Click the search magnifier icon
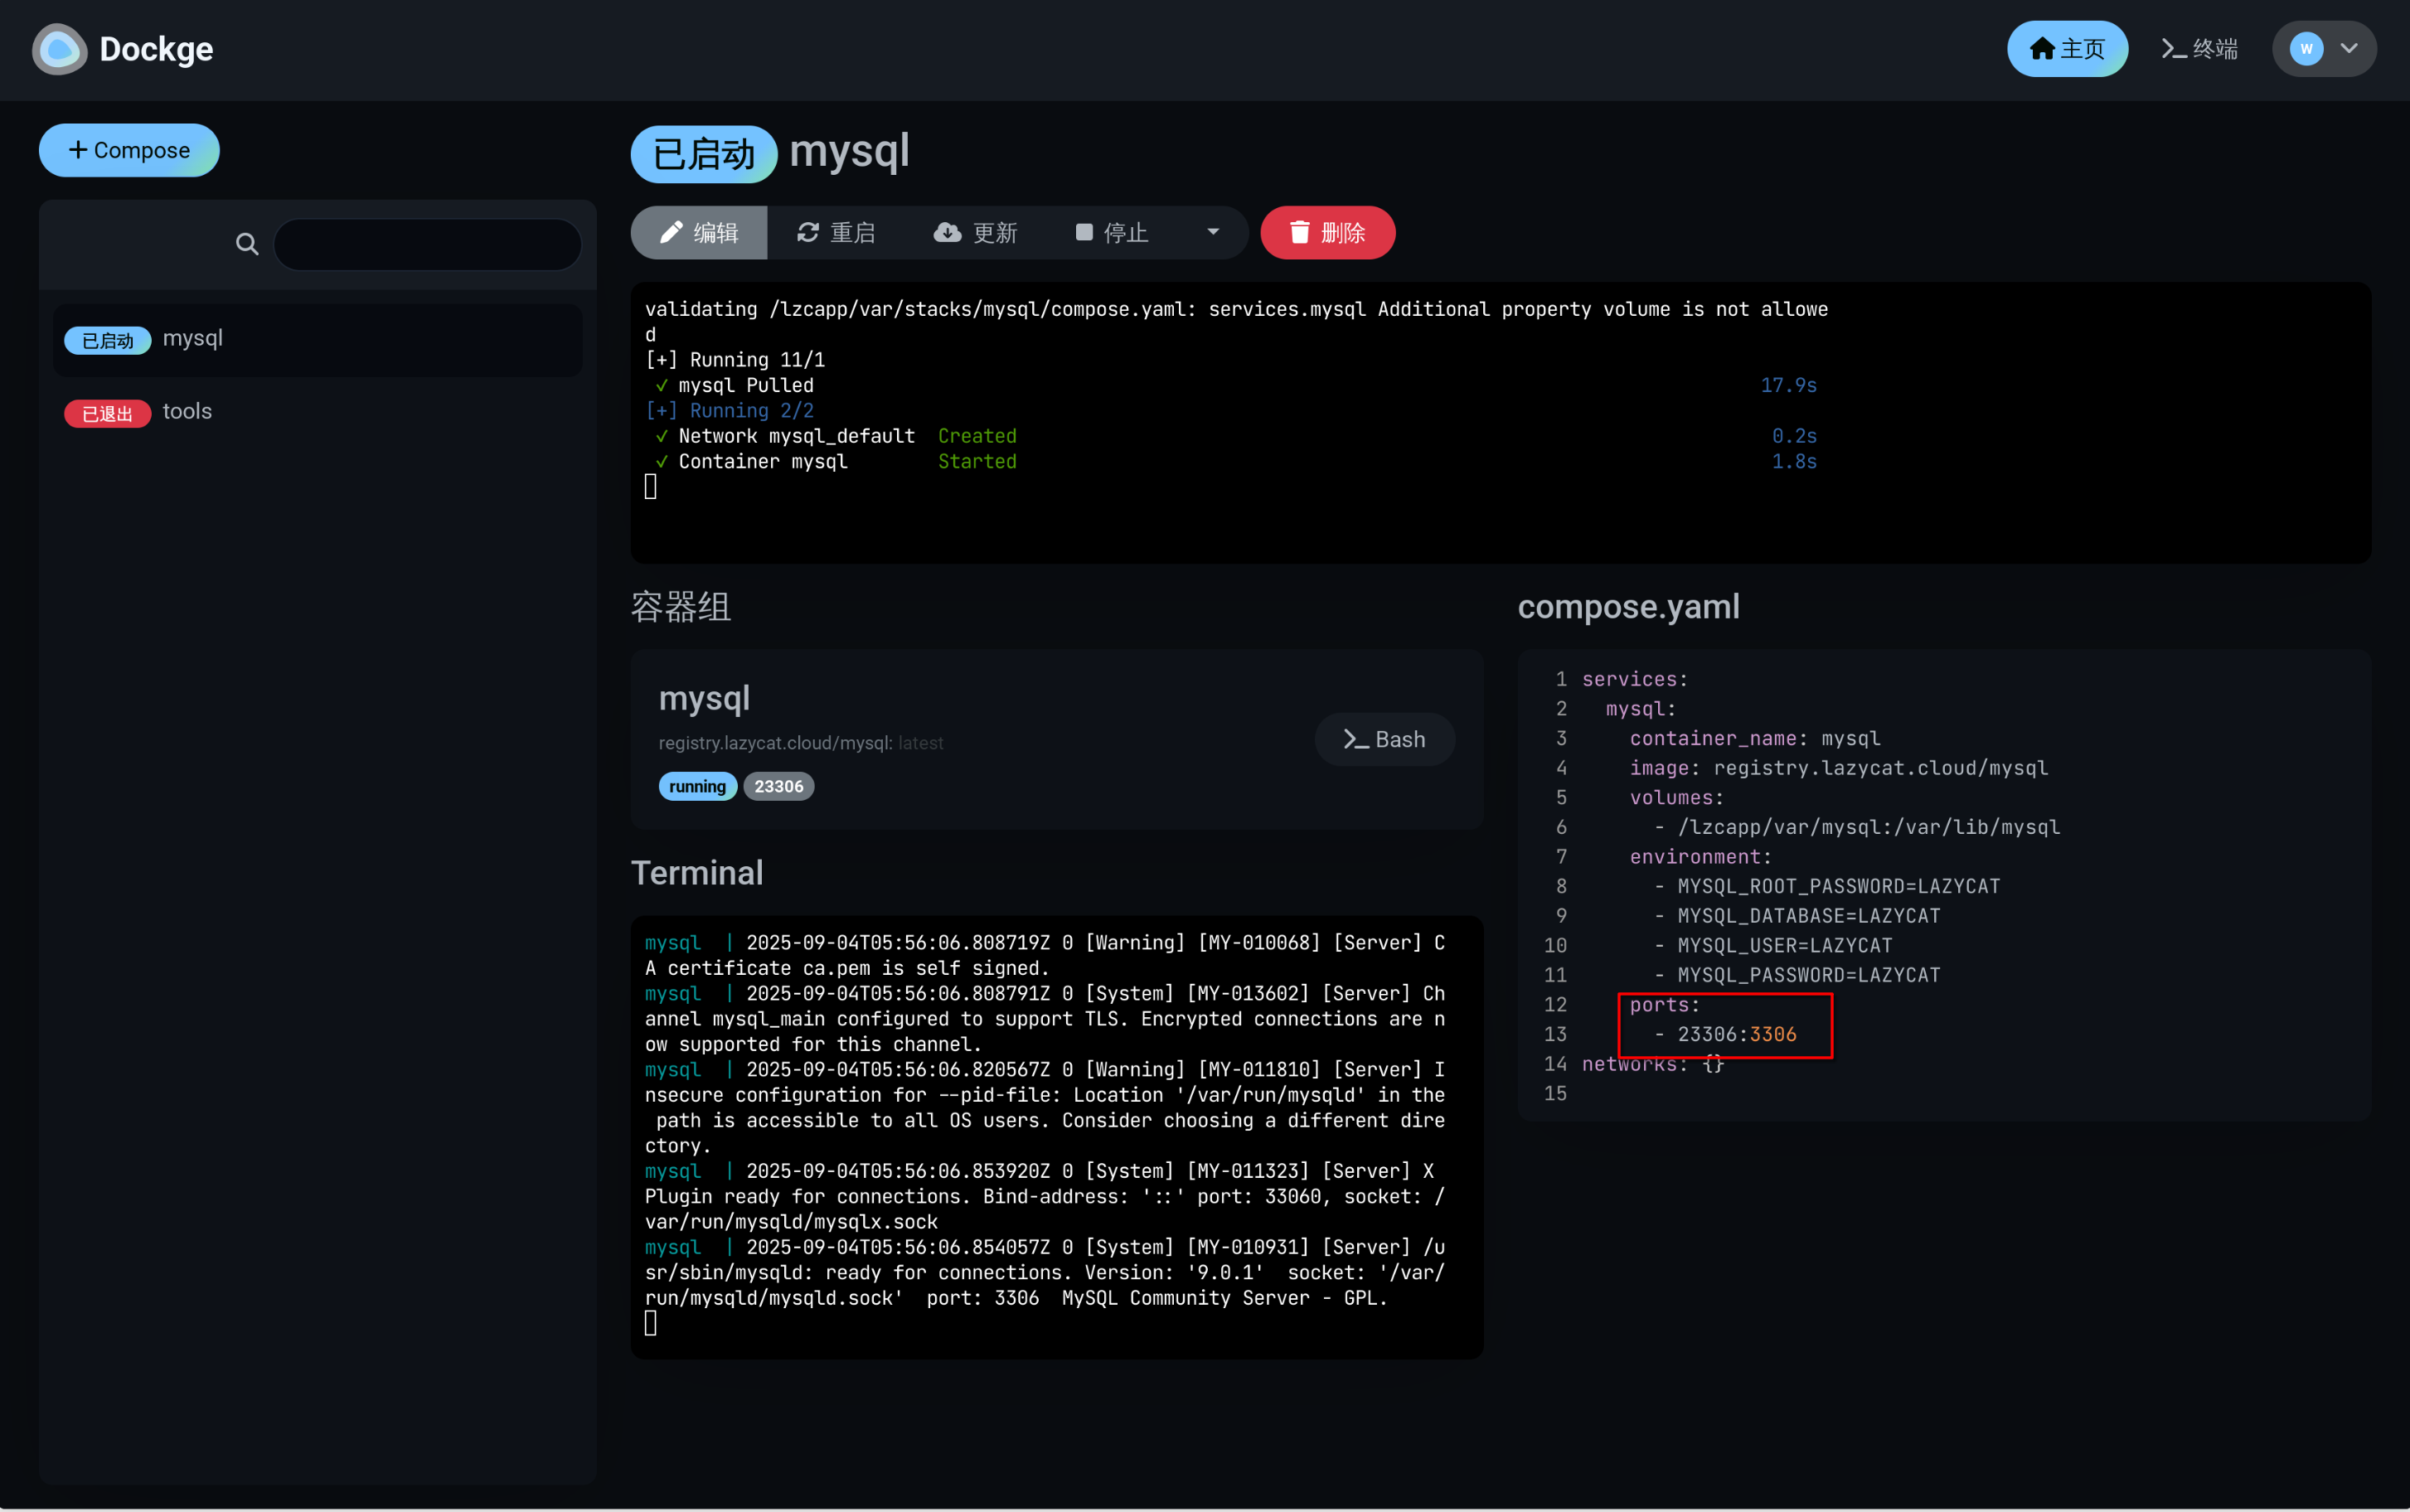 [x=247, y=244]
